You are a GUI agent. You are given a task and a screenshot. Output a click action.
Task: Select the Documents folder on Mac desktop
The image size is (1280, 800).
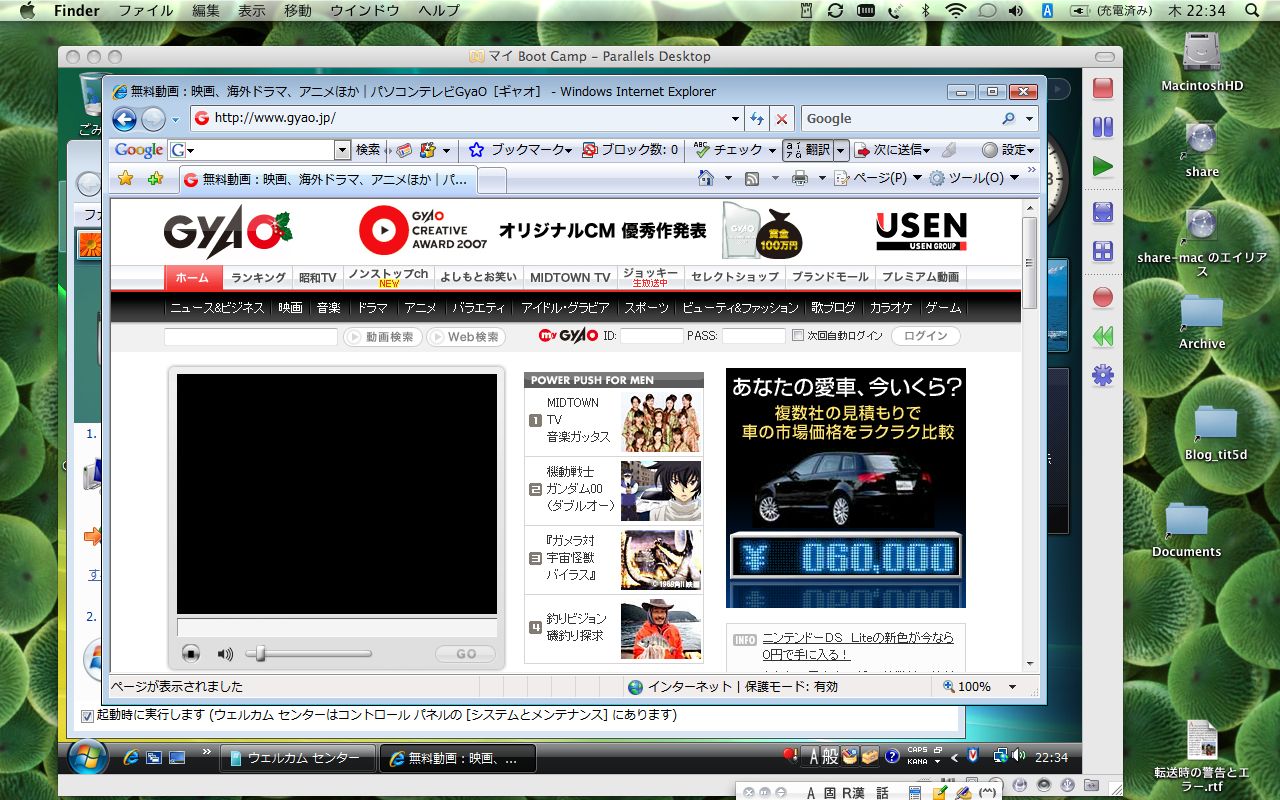coord(1187,529)
